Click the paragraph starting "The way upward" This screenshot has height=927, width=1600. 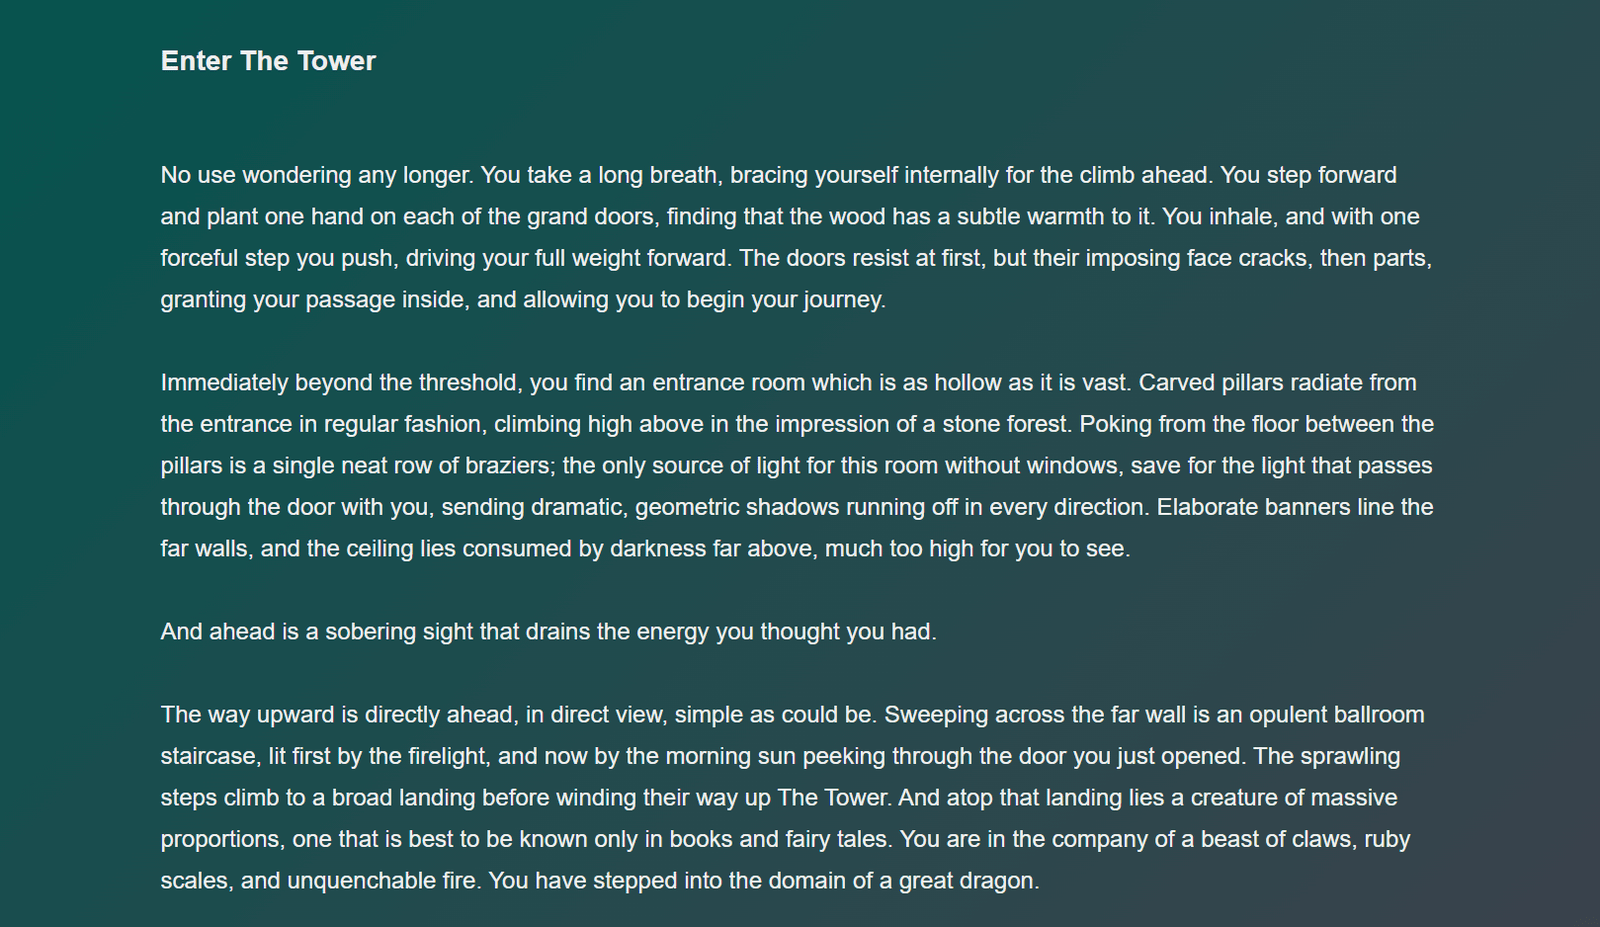click(793, 798)
